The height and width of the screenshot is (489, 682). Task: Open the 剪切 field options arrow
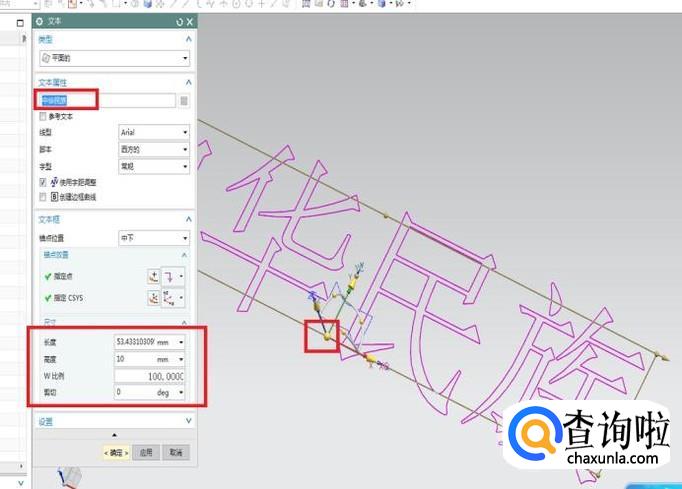point(181,393)
